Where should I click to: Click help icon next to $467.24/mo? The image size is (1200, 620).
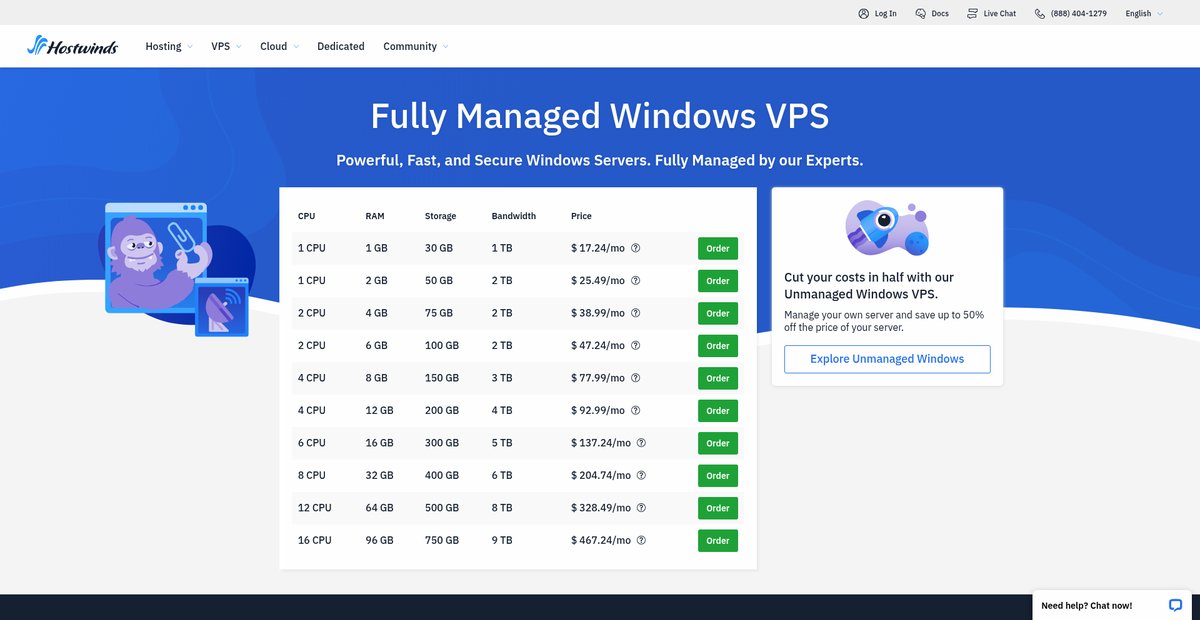(641, 540)
